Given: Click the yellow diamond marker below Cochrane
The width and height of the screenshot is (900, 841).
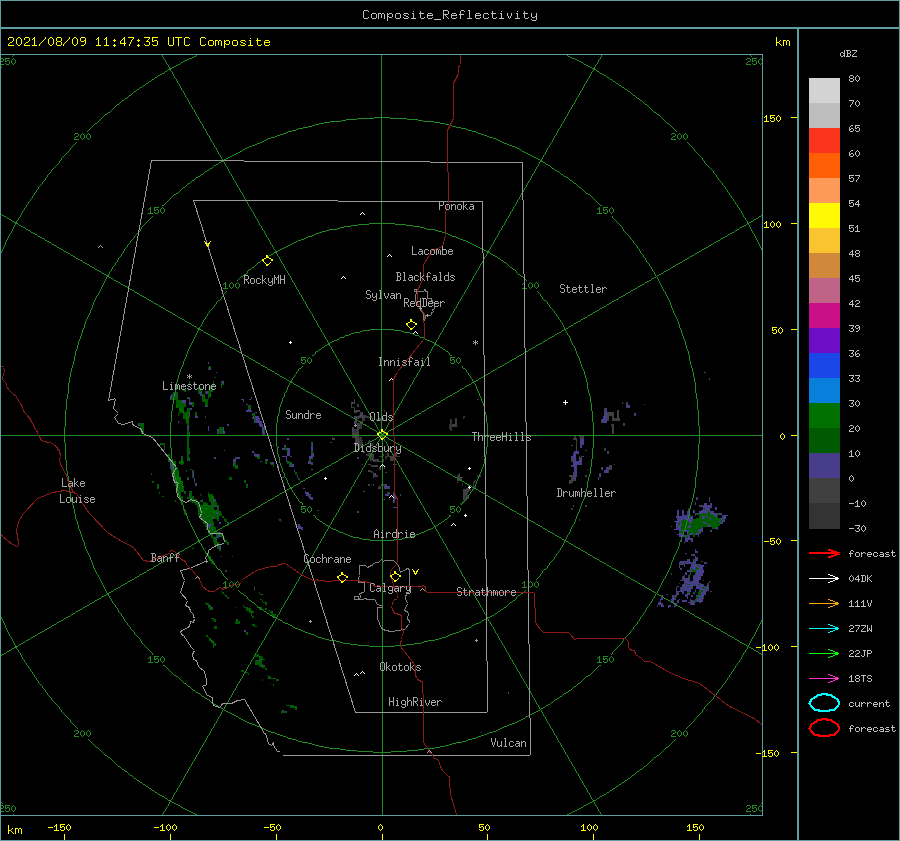Looking at the screenshot, I should [x=342, y=578].
